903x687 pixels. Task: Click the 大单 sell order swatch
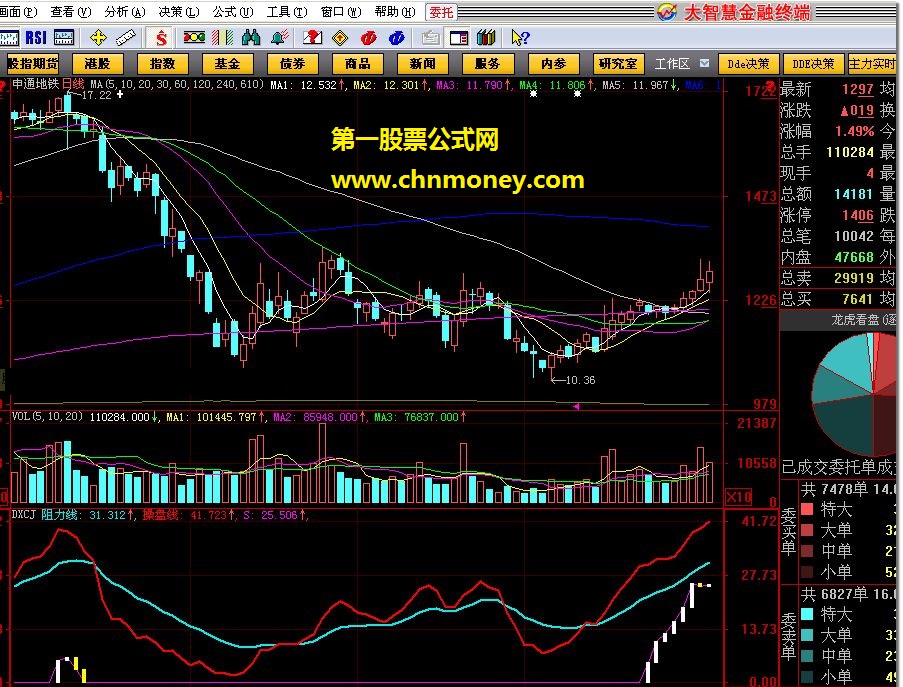point(807,635)
